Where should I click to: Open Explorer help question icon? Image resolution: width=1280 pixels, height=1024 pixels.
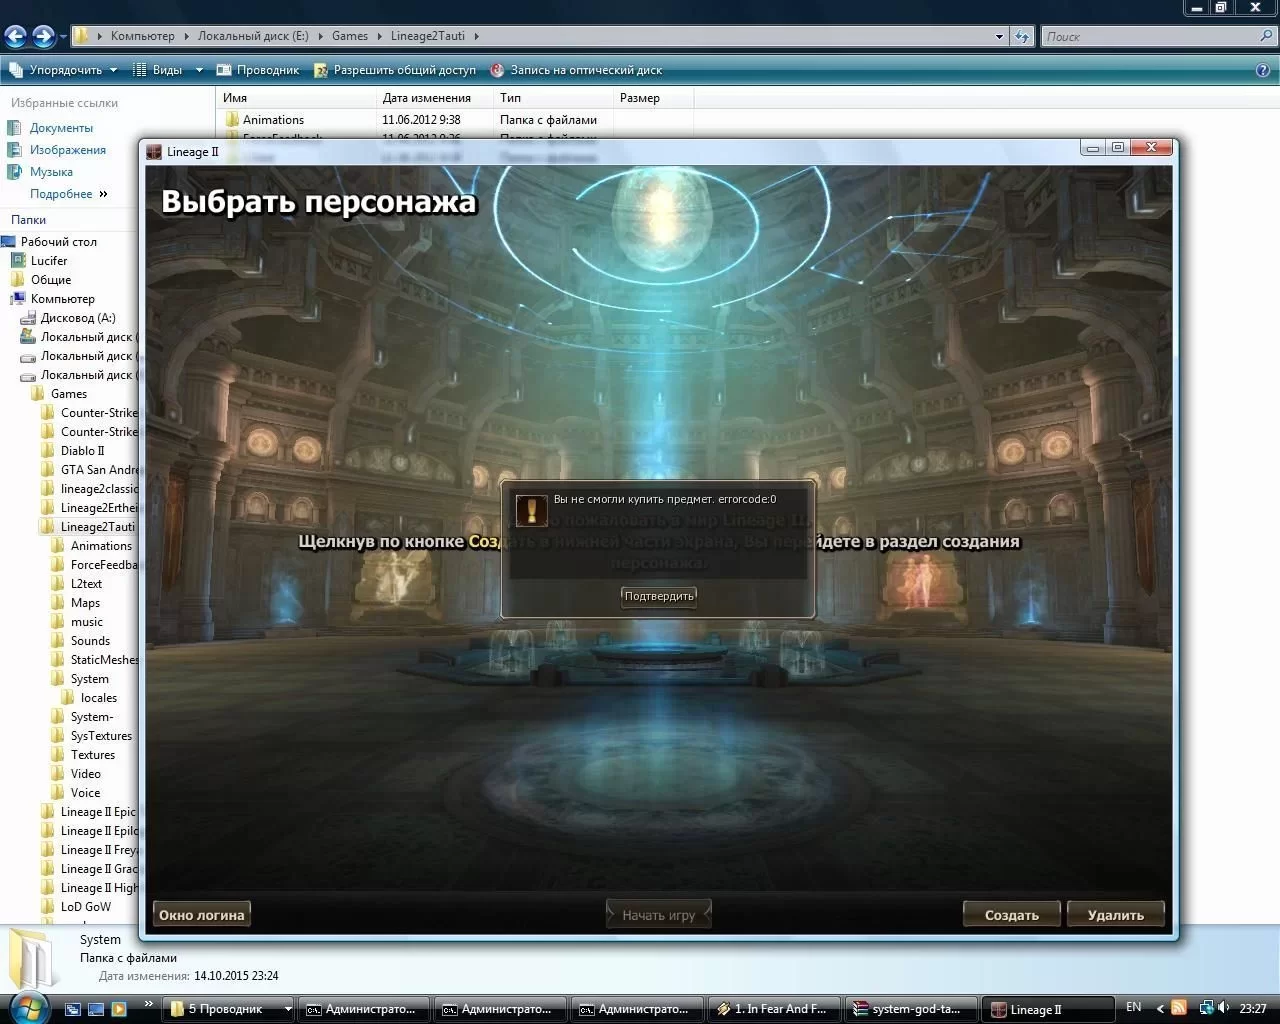1262,70
